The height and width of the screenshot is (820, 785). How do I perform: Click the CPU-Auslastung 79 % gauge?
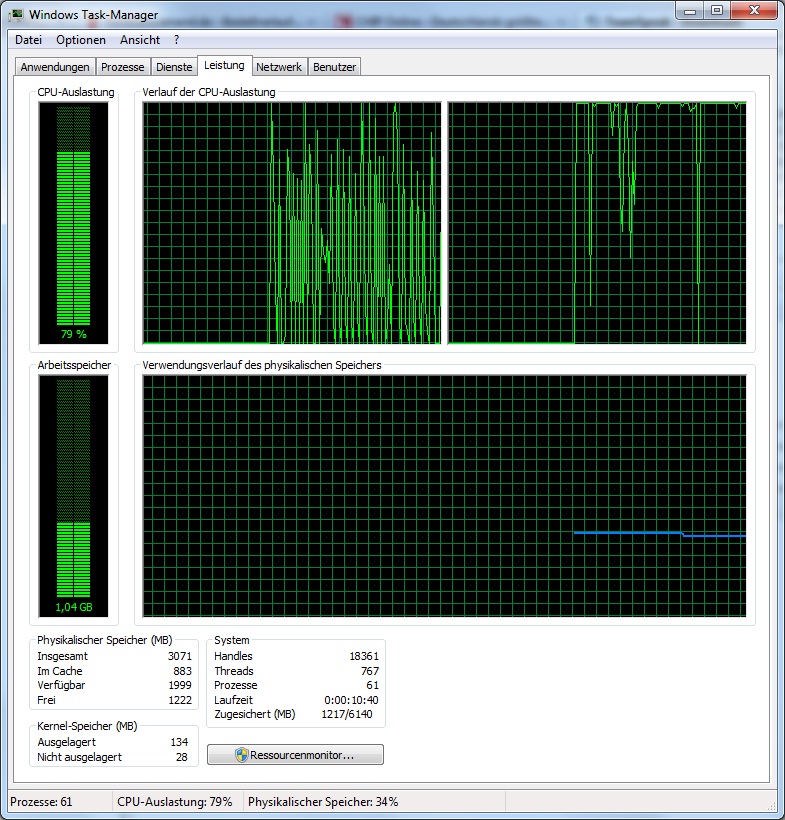click(x=73, y=223)
